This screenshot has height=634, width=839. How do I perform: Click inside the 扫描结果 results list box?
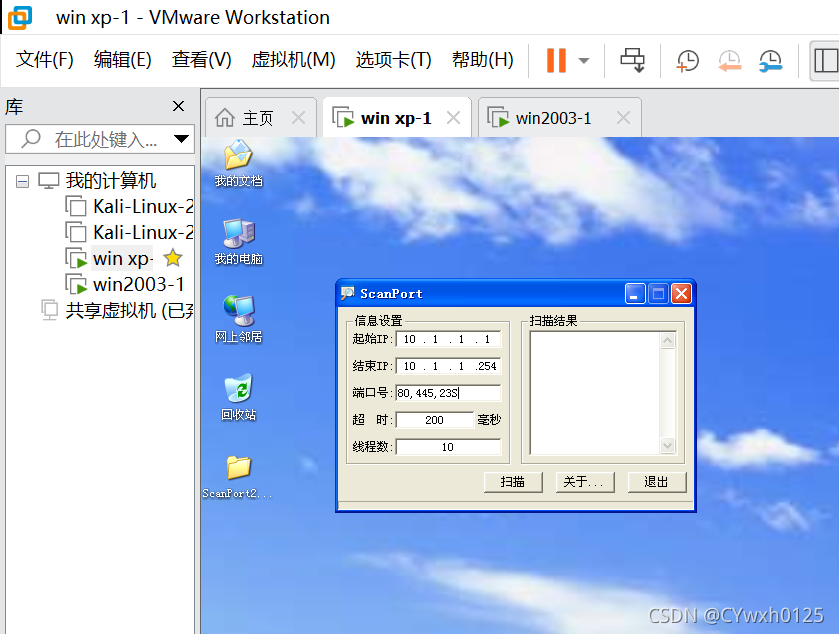(x=595, y=393)
